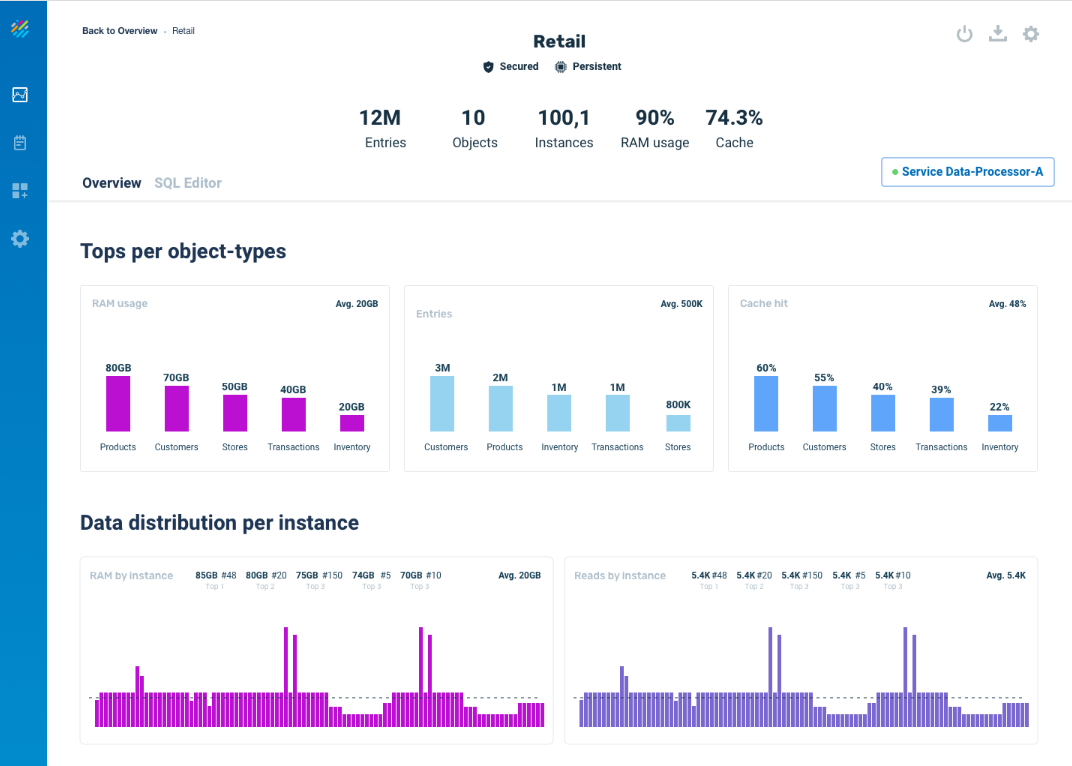Click the 74.3% Cache statistic
Image resolution: width=1072 pixels, height=766 pixels.
[x=734, y=128]
